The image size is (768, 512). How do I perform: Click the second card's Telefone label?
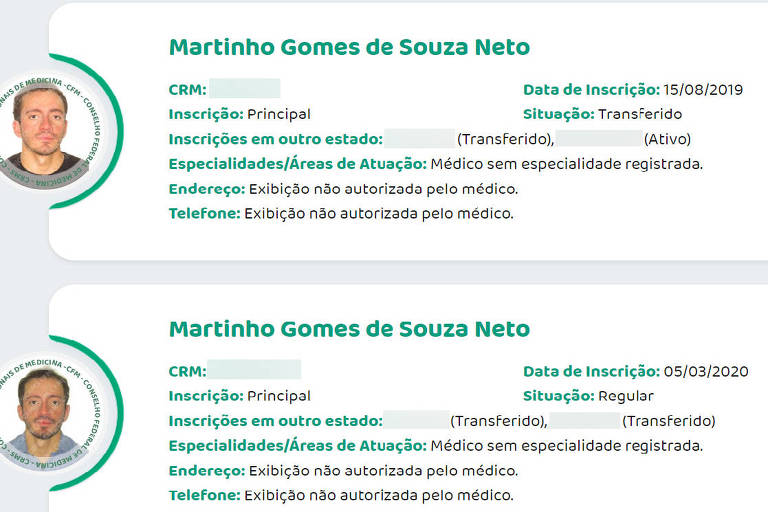pyautogui.click(x=204, y=495)
